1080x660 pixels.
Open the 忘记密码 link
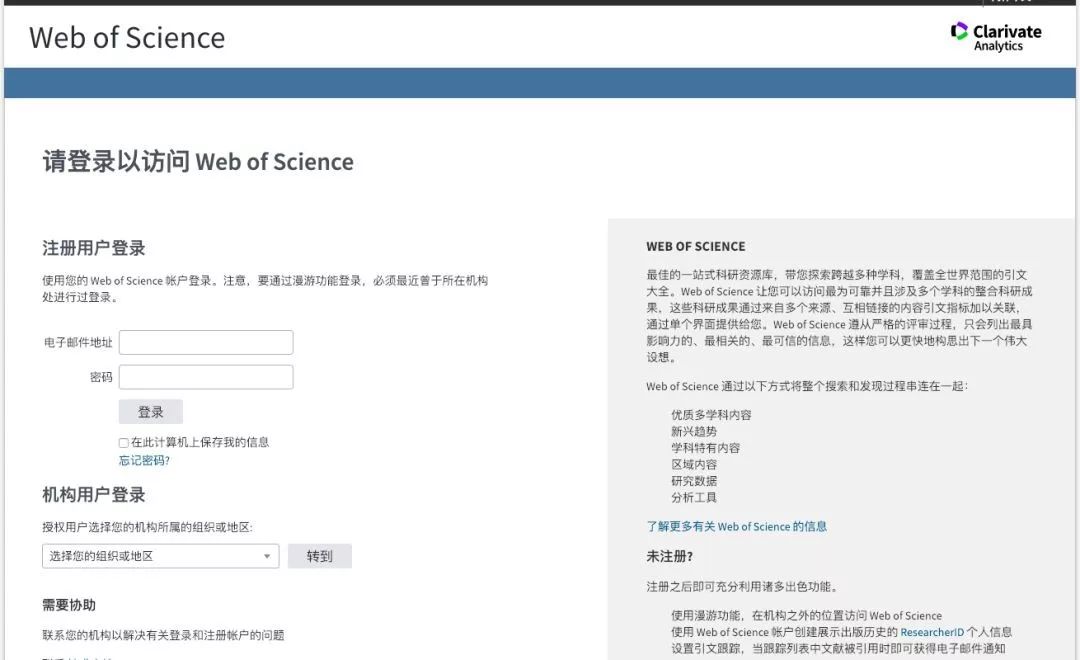click(144, 460)
